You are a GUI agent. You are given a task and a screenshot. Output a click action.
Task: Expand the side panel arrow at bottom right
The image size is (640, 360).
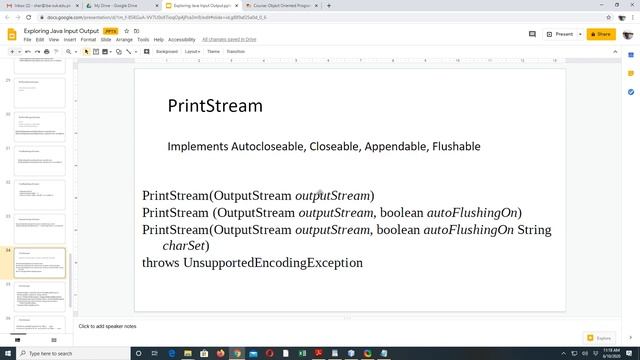[x=631, y=338]
